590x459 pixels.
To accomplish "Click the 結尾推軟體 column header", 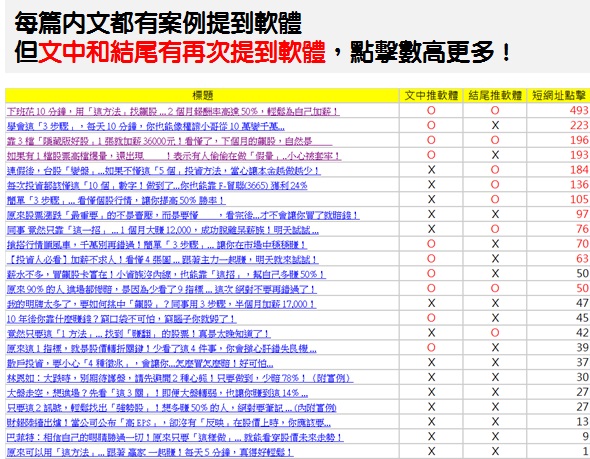I will [495, 96].
